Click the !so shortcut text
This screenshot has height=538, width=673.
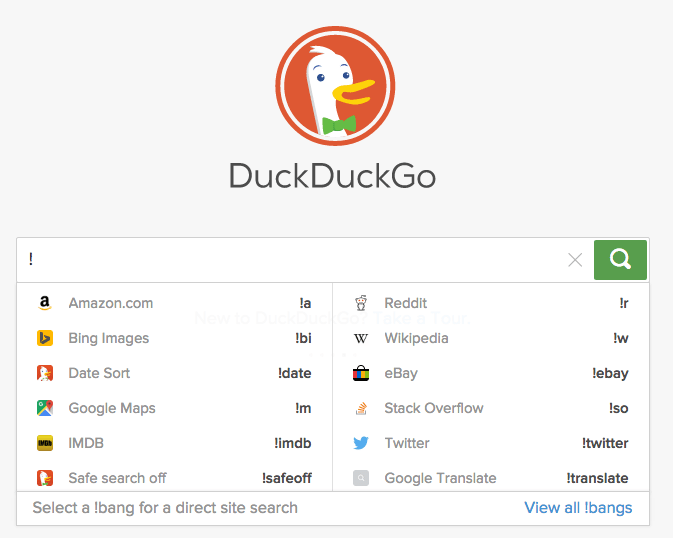(x=618, y=408)
